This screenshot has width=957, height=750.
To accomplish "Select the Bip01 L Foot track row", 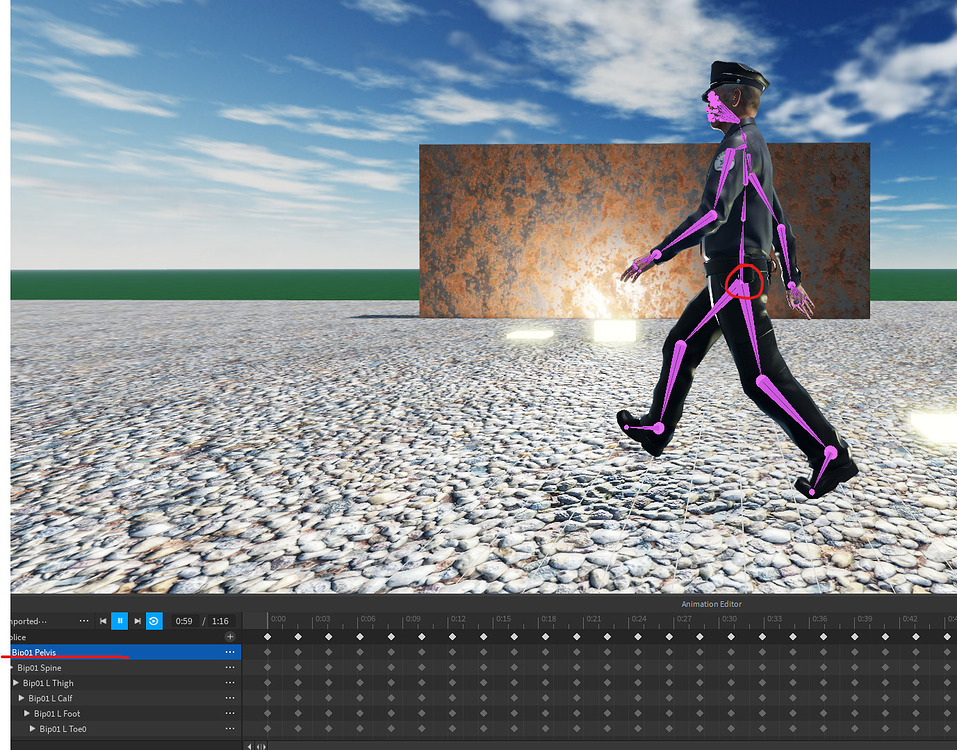I will (x=126, y=713).
